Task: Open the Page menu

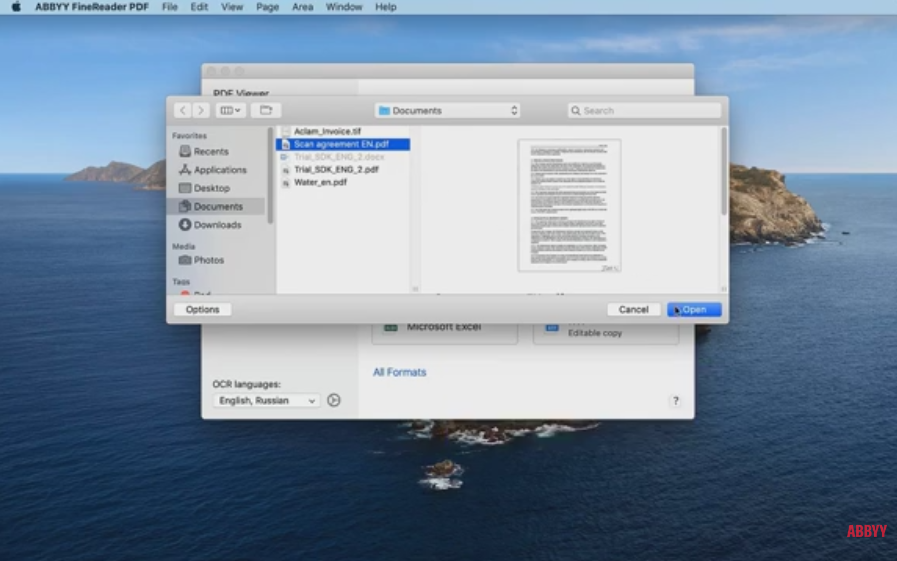Action: tap(267, 7)
